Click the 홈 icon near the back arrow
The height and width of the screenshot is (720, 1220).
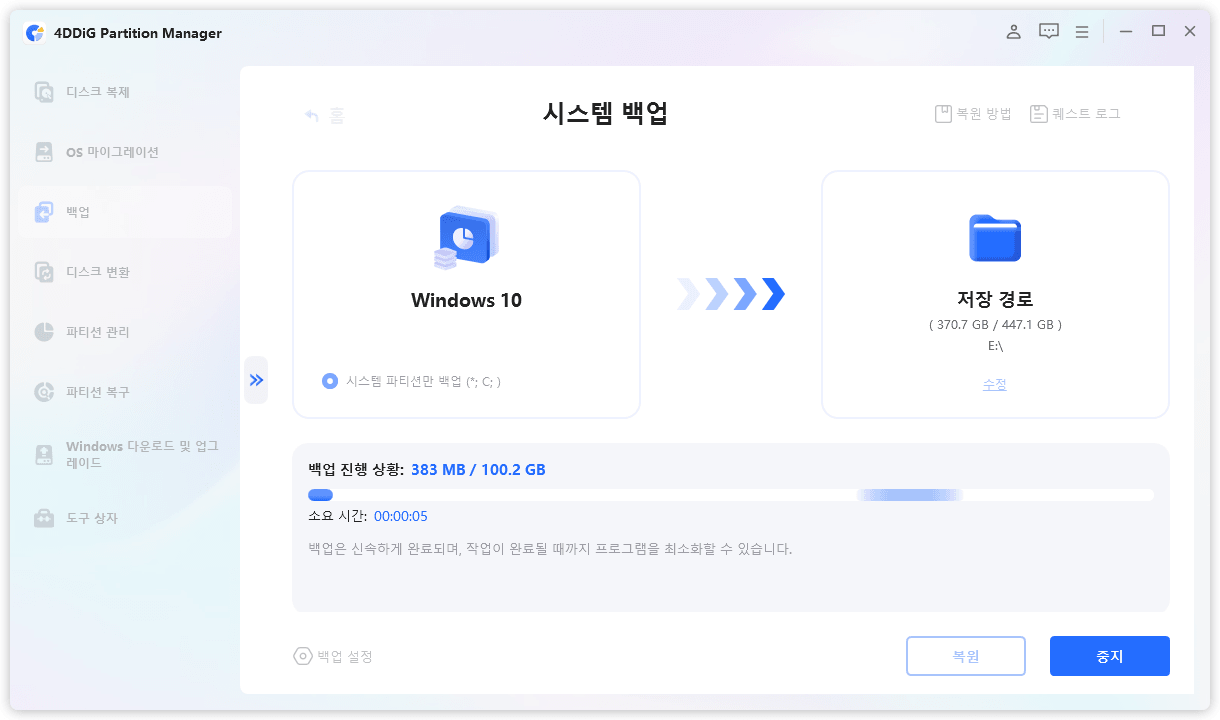point(337,115)
